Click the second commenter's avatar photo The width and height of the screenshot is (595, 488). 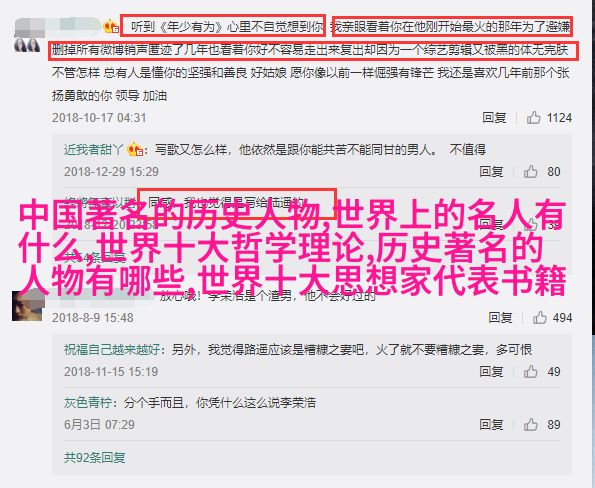click(27, 306)
